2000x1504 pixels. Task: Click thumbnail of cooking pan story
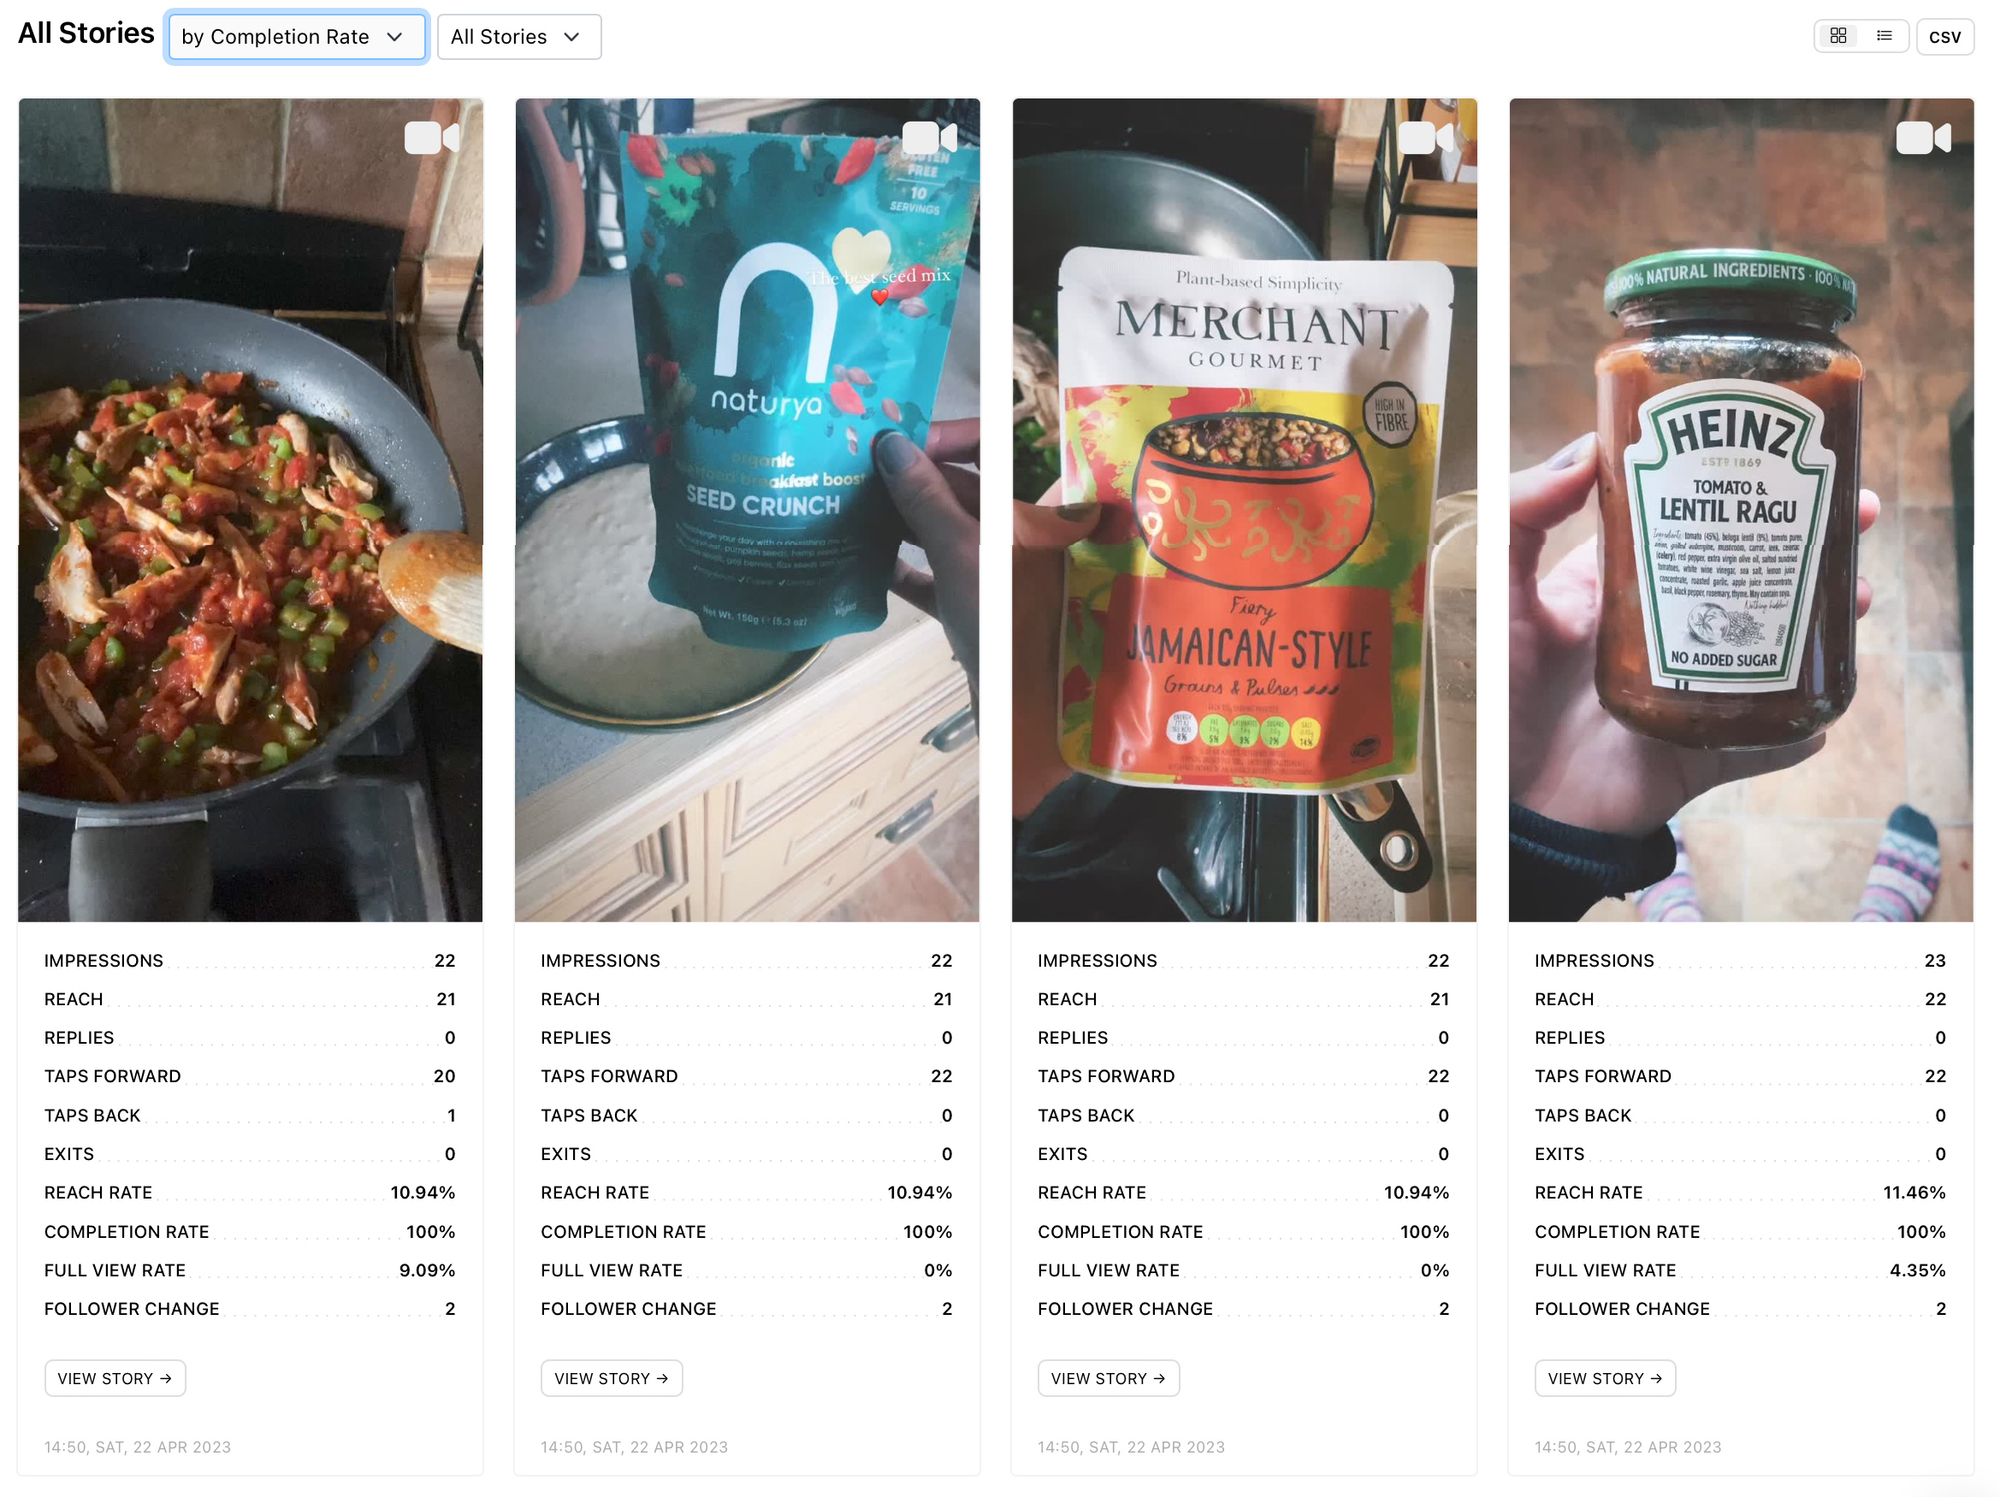click(x=250, y=509)
